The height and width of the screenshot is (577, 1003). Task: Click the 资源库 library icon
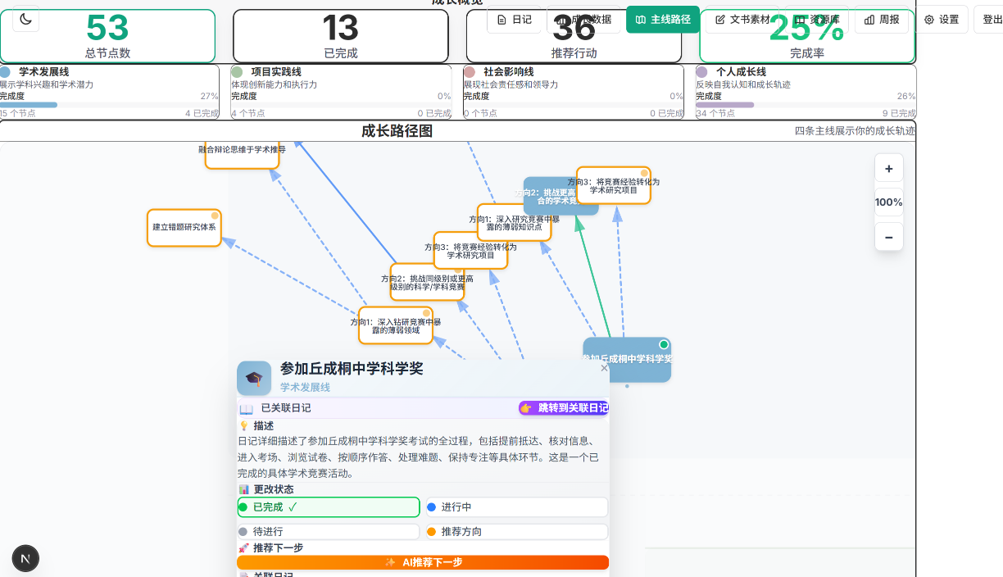tap(800, 19)
